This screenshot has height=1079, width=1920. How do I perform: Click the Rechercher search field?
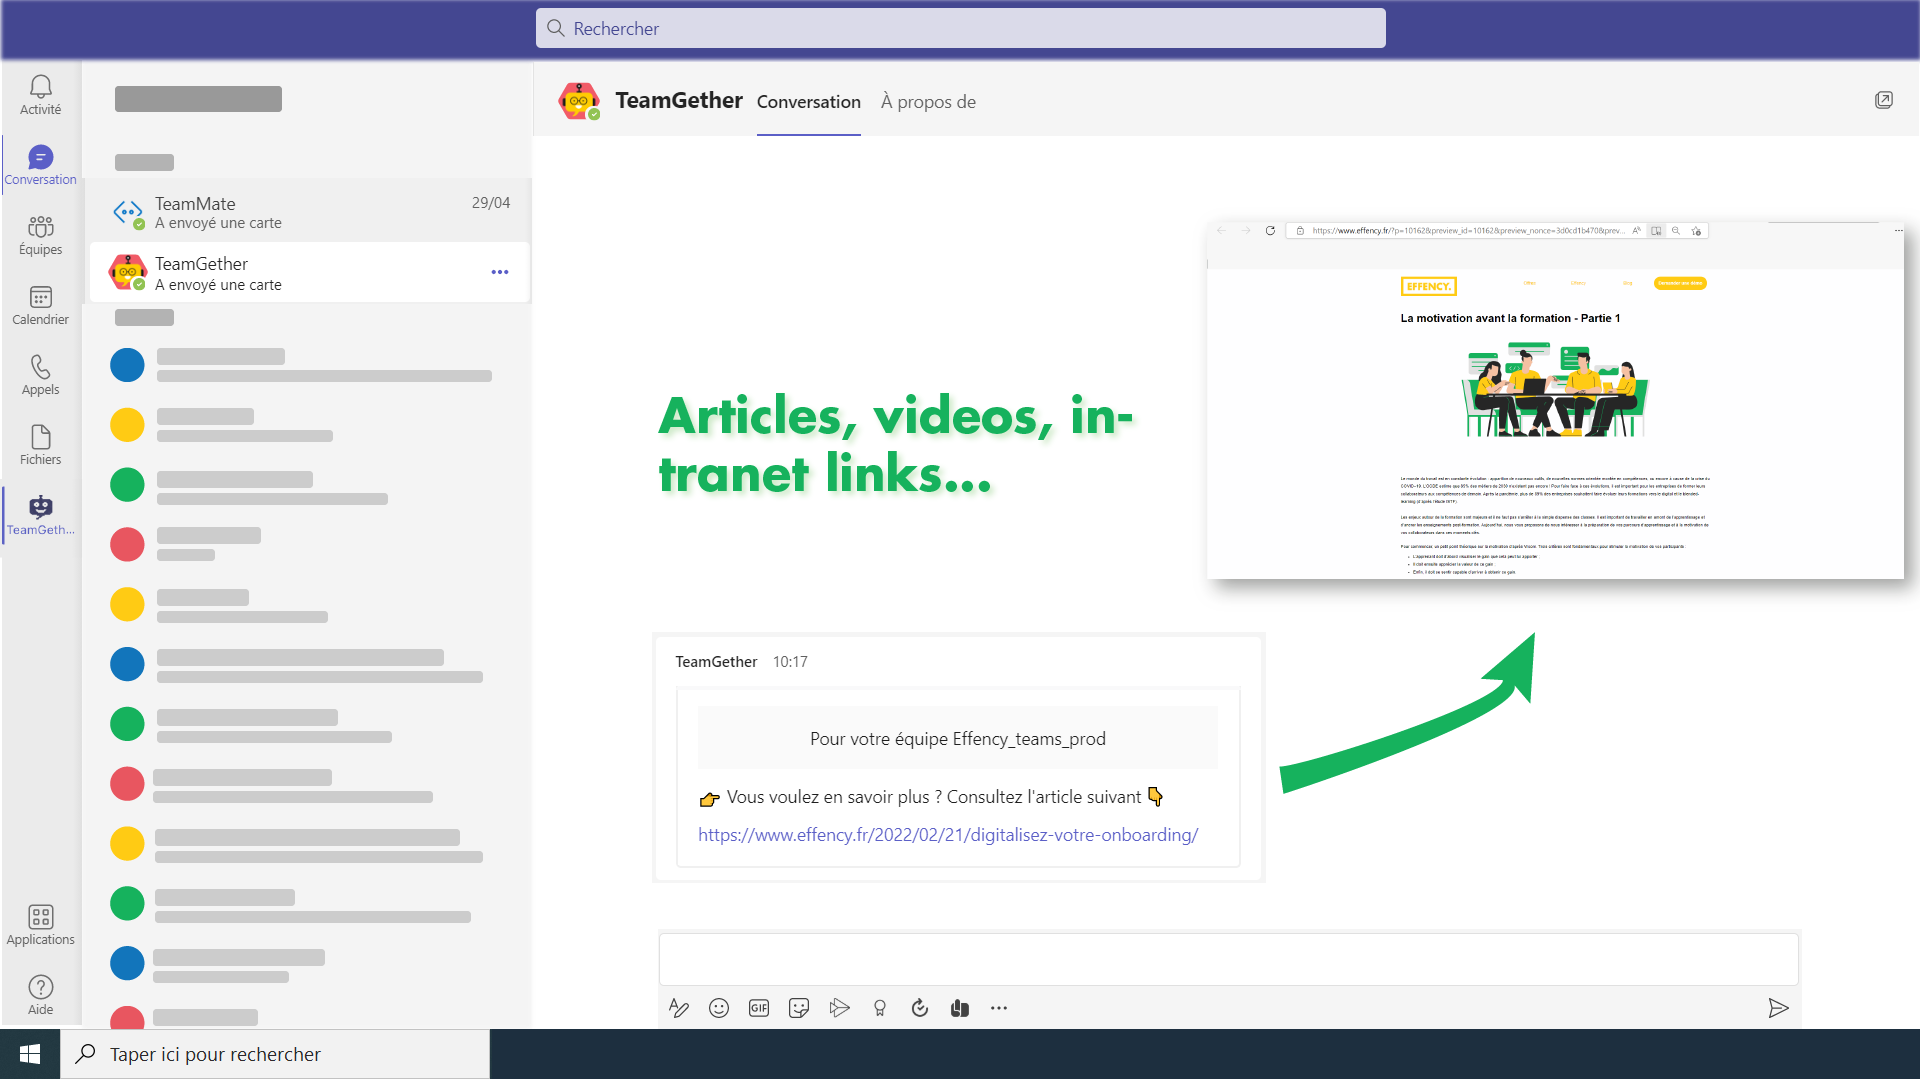click(960, 28)
